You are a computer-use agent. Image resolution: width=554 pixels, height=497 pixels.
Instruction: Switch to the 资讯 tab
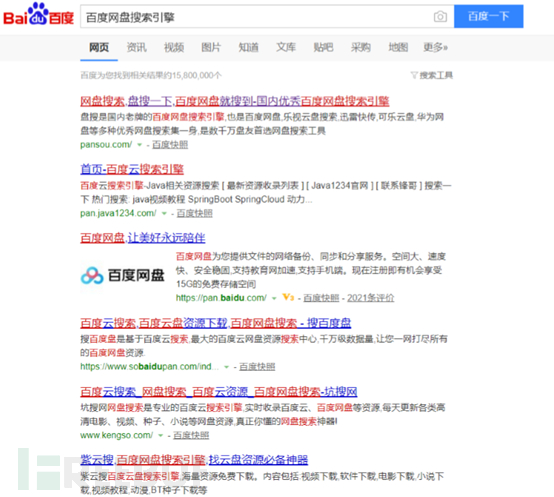pyautogui.click(x=136, y=47)
